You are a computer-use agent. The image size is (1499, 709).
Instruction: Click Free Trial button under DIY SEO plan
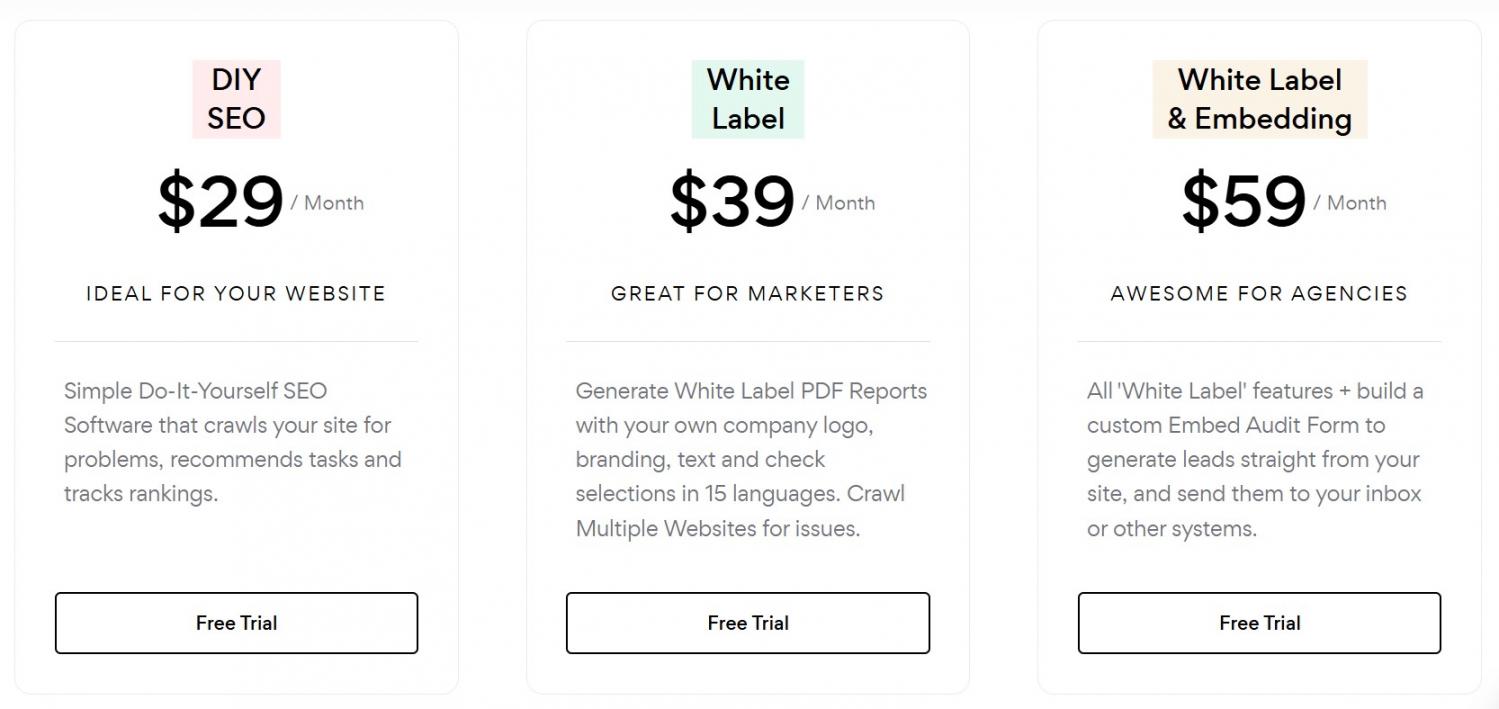[236, 623]
